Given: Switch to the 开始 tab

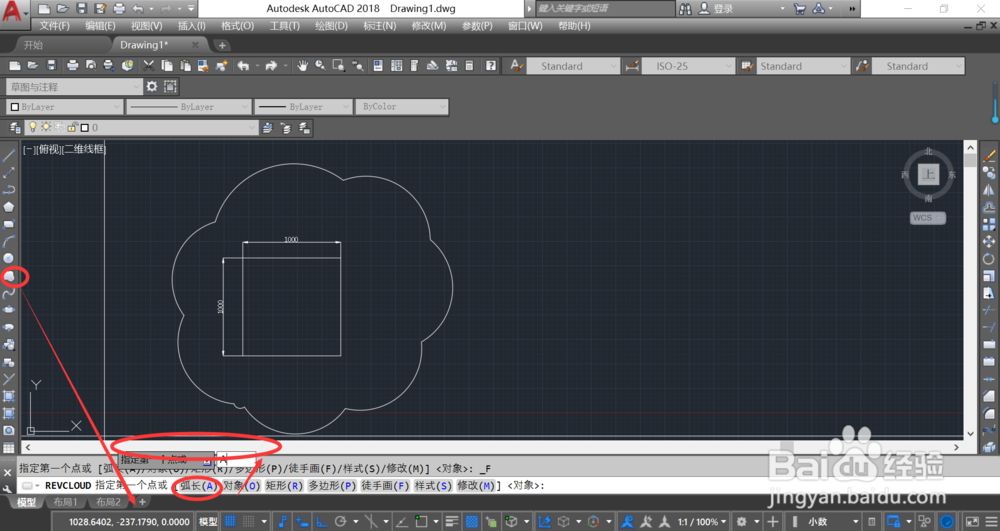Looking at the screenshot, I should click(x=33, y=45).
